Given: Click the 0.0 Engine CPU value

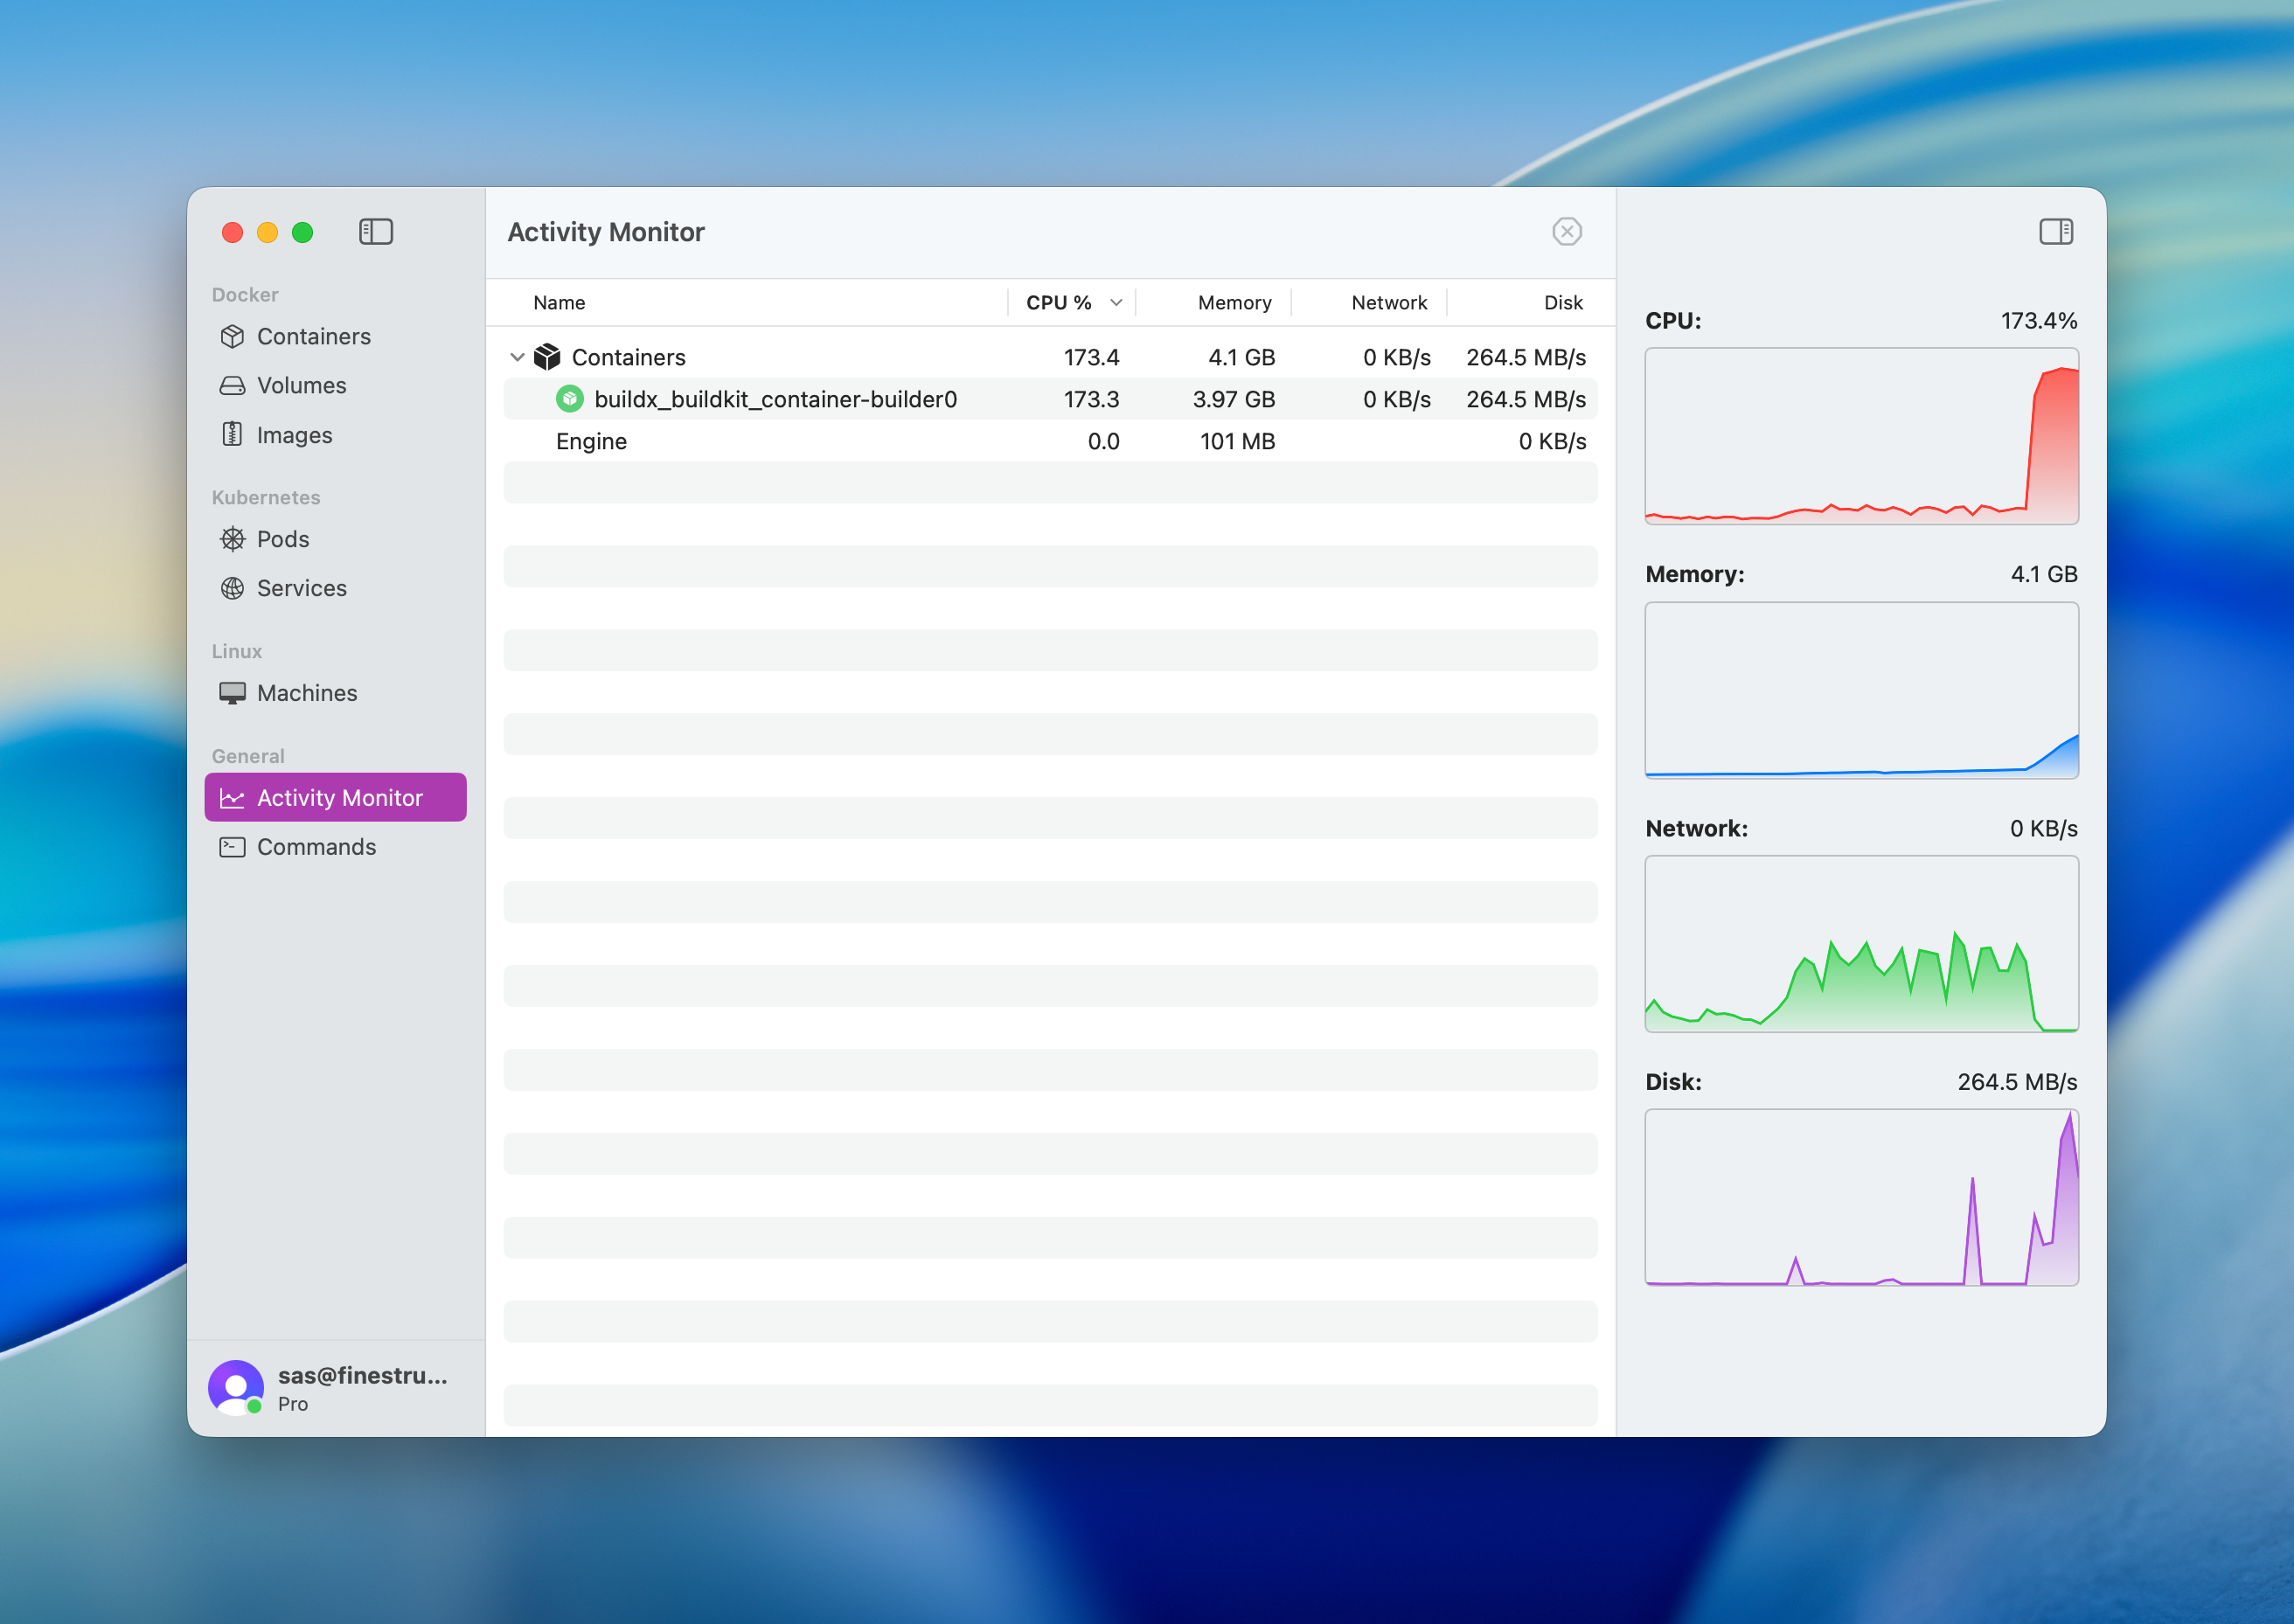Looking at the screenshot, I should point(1103,441).
